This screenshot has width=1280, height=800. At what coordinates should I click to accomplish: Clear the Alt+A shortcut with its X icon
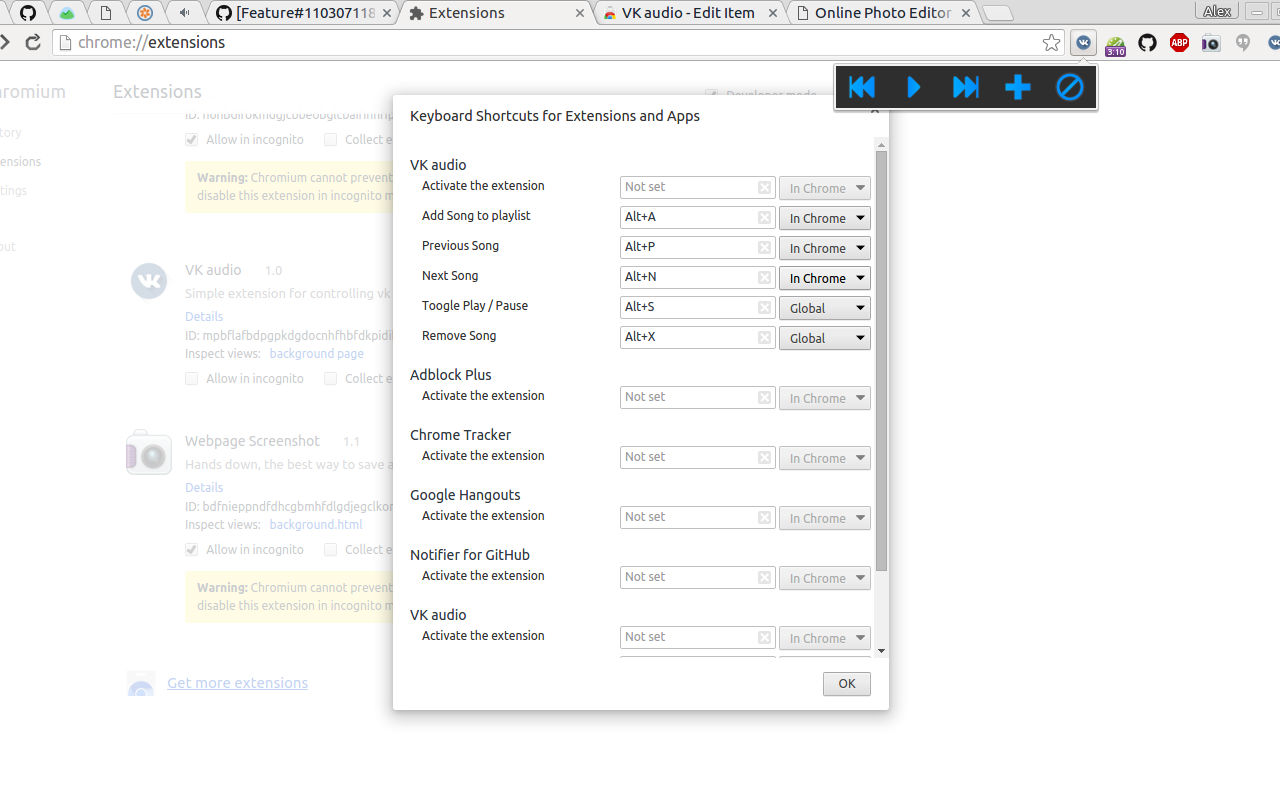point(765,217)
